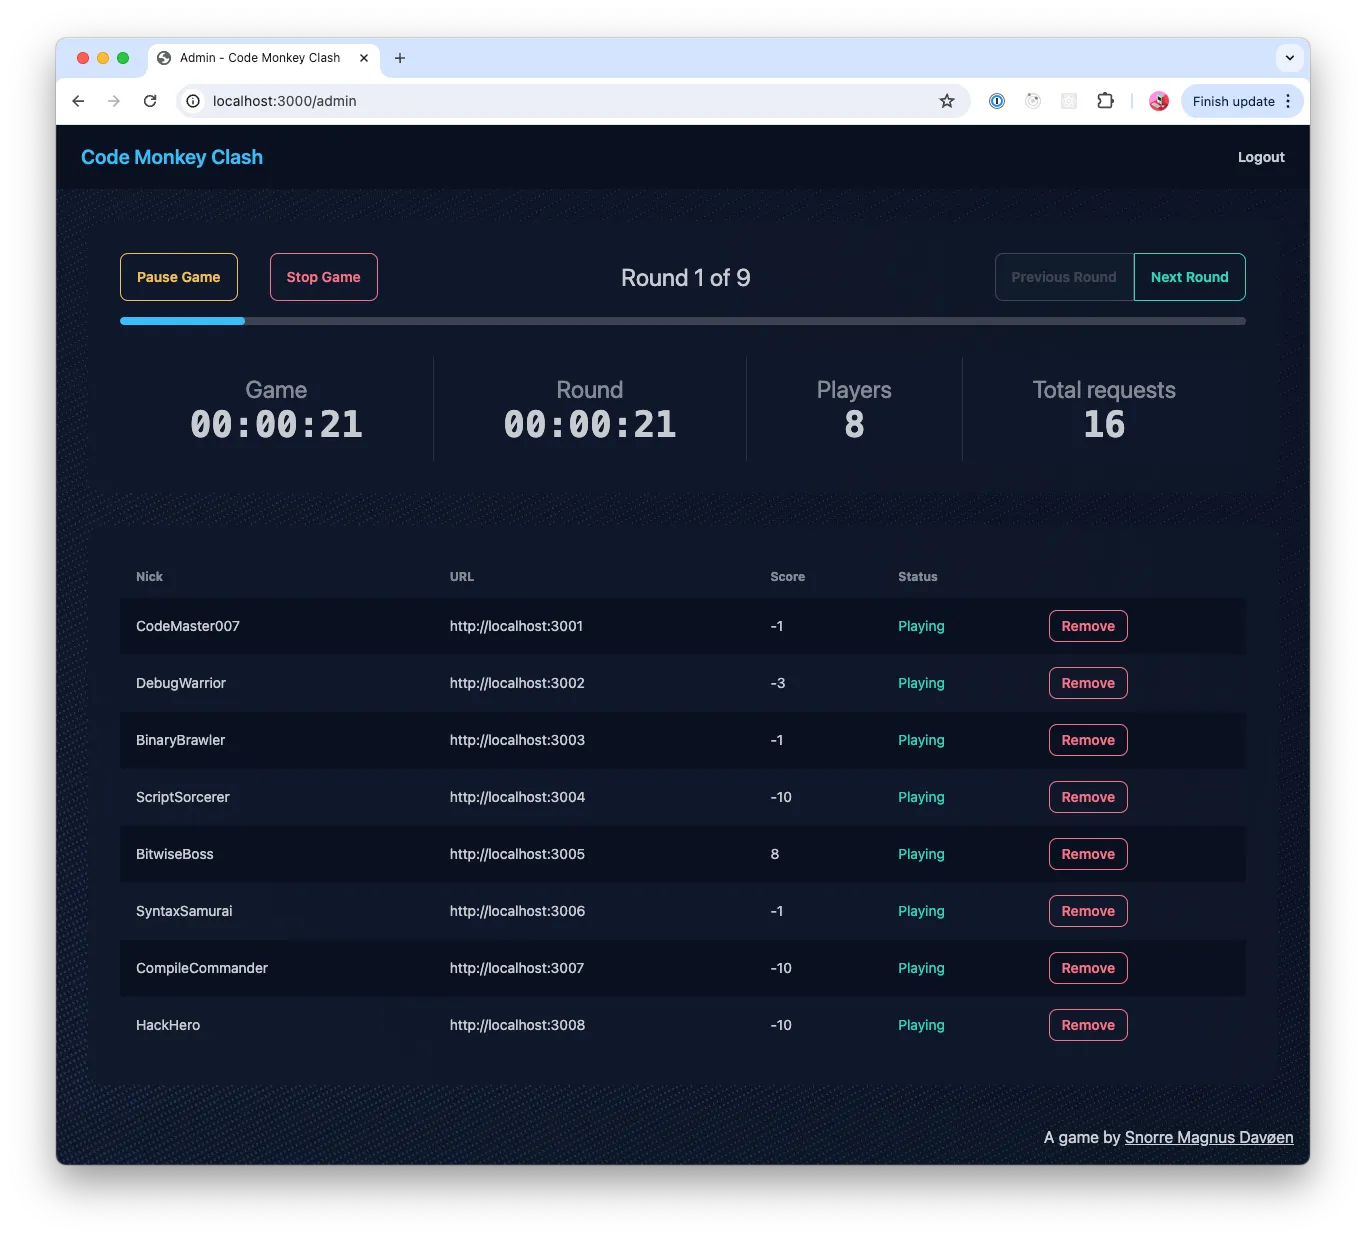Screen dimensions: 1366x1239
Task: Click the round progress bar
Action: pos(682,321)
